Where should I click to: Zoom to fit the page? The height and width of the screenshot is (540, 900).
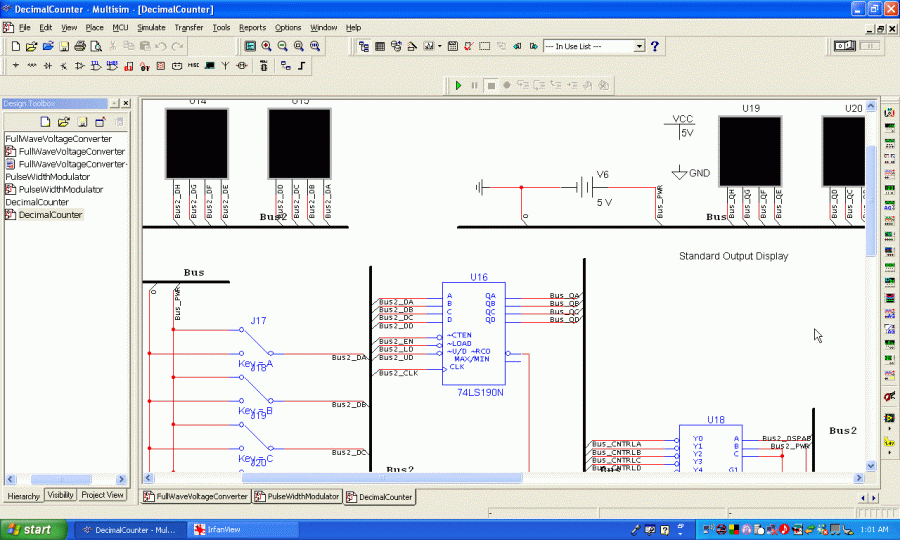coord(315,46)
